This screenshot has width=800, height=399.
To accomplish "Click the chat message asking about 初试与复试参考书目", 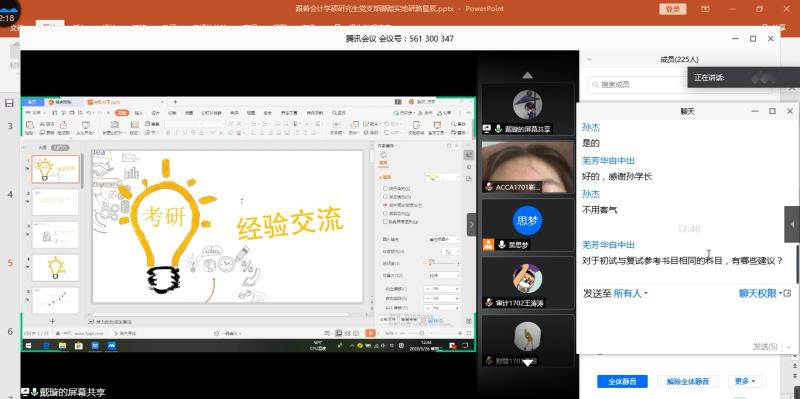I will [682, 261].
